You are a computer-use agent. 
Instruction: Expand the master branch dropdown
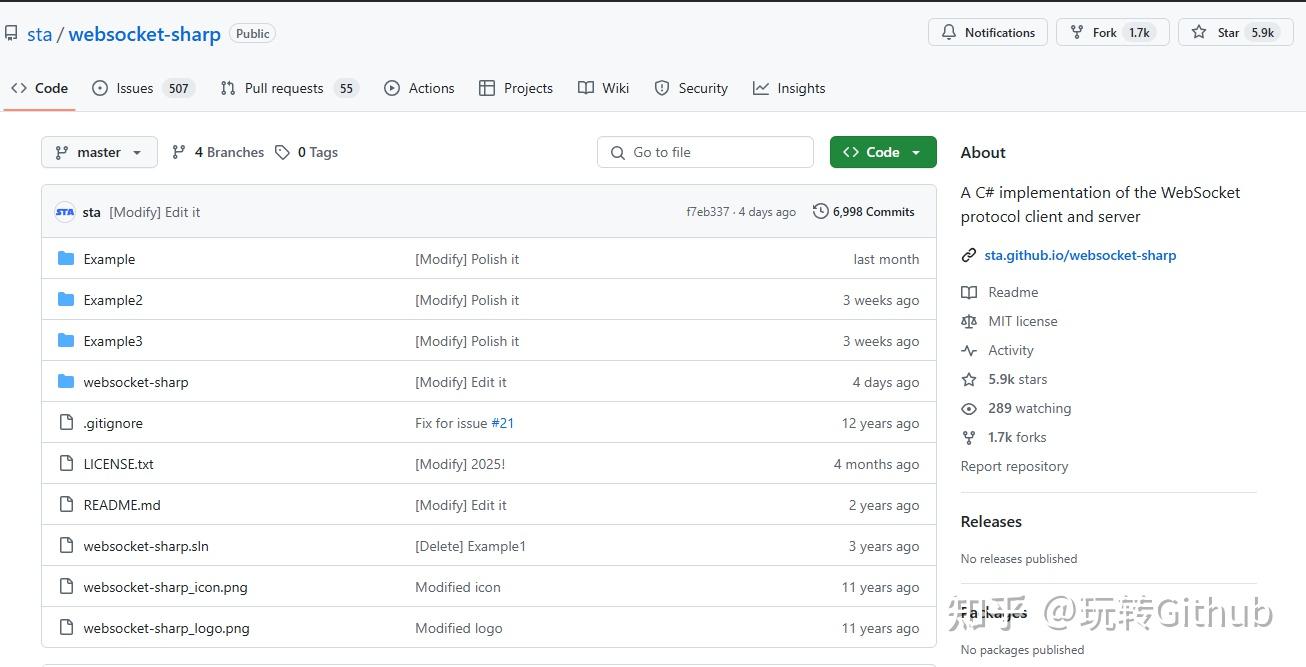[x=99, y=152]
